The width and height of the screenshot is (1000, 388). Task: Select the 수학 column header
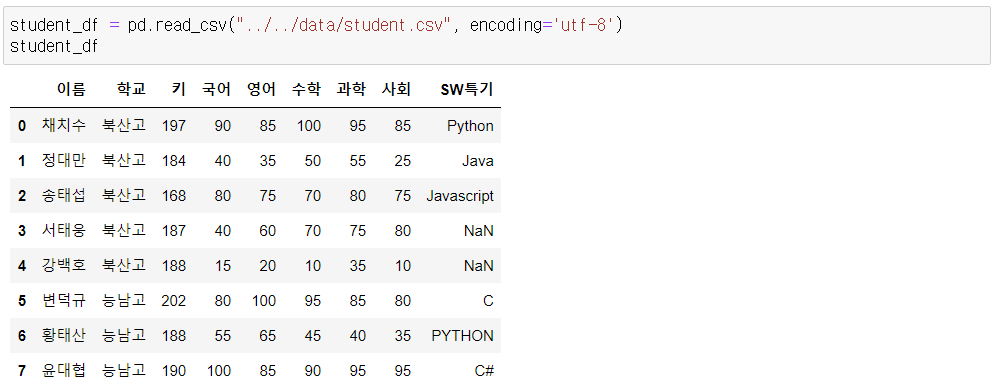point(307,89)
